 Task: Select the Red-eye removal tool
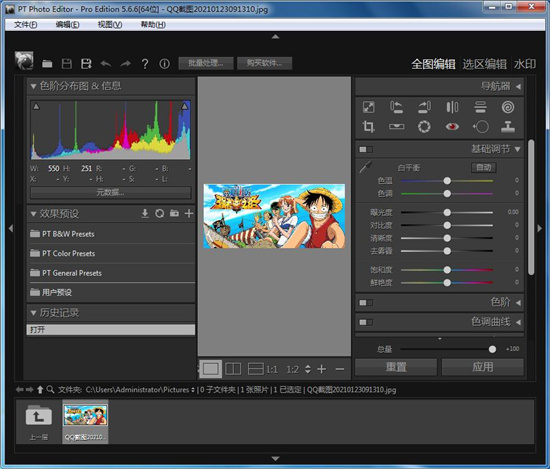[x=452, y=126]
